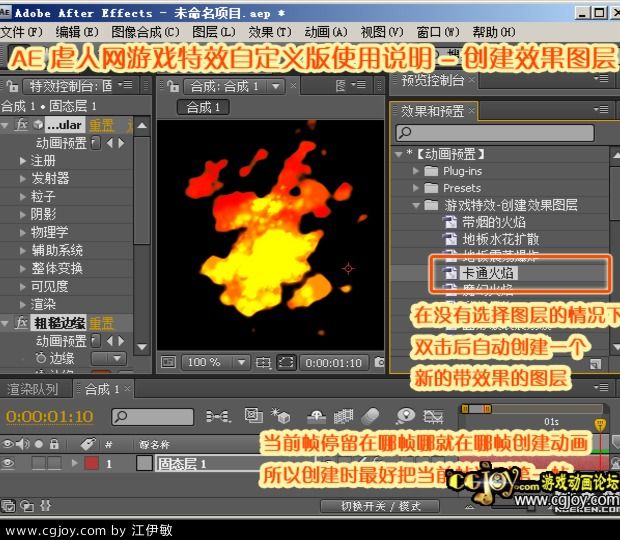This screenshot has height=540, width=620.
Task: Open the 效果(T) menu
Action: tap(270, 32)
